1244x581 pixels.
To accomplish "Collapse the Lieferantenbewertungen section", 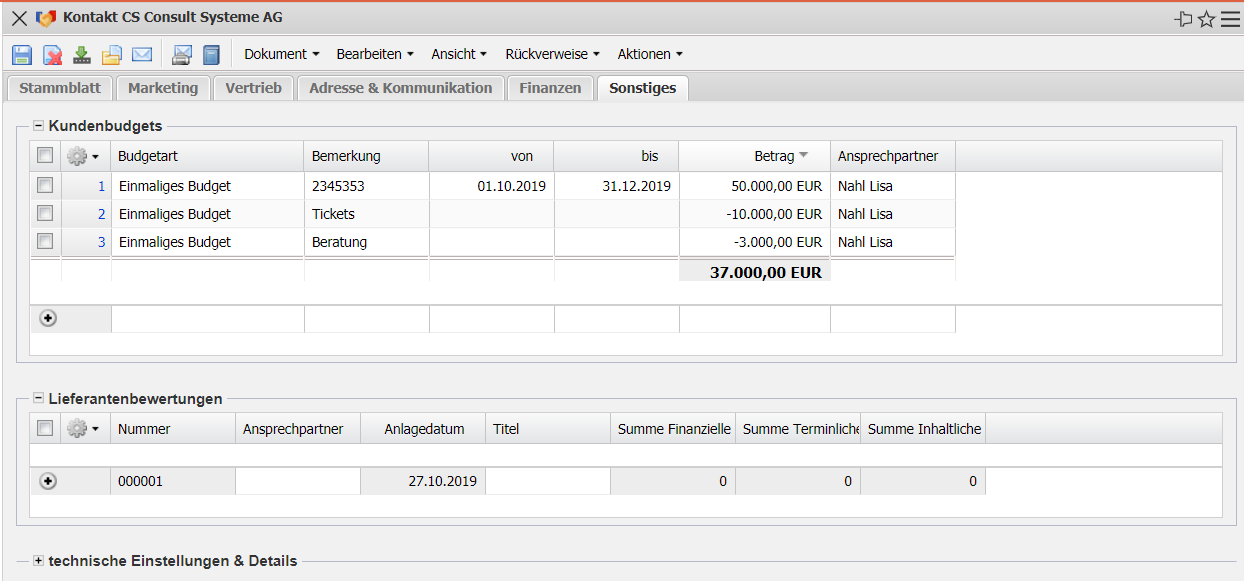I will (x=39, y=399).
